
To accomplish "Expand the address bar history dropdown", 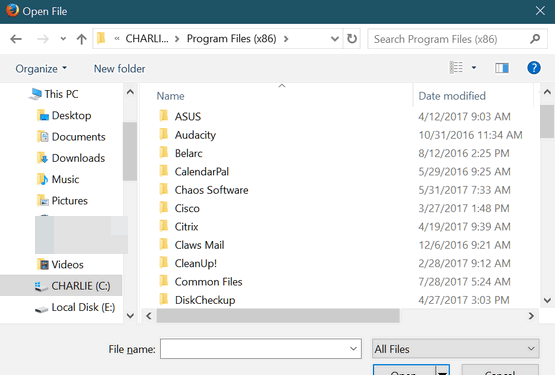I will (334, 39).
